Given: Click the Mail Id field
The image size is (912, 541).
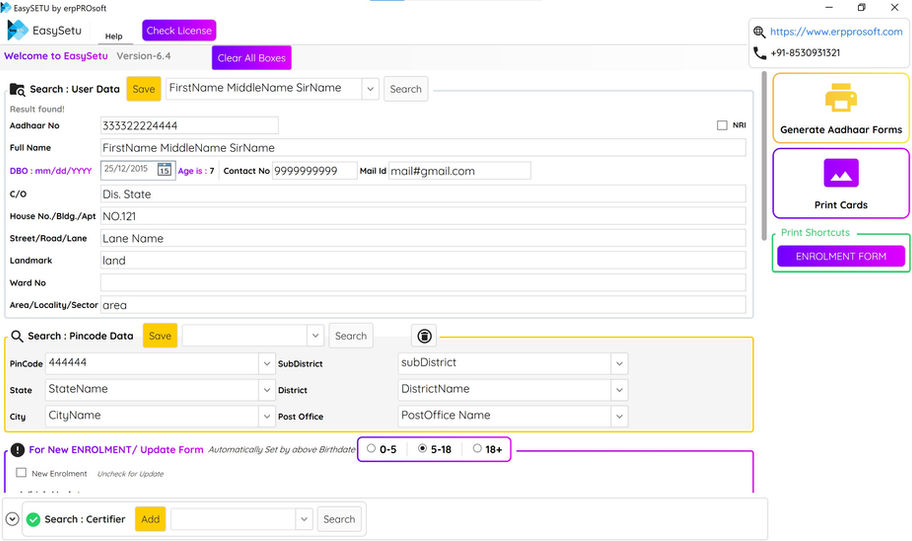Looking at the screenshot, I should 459,171.
